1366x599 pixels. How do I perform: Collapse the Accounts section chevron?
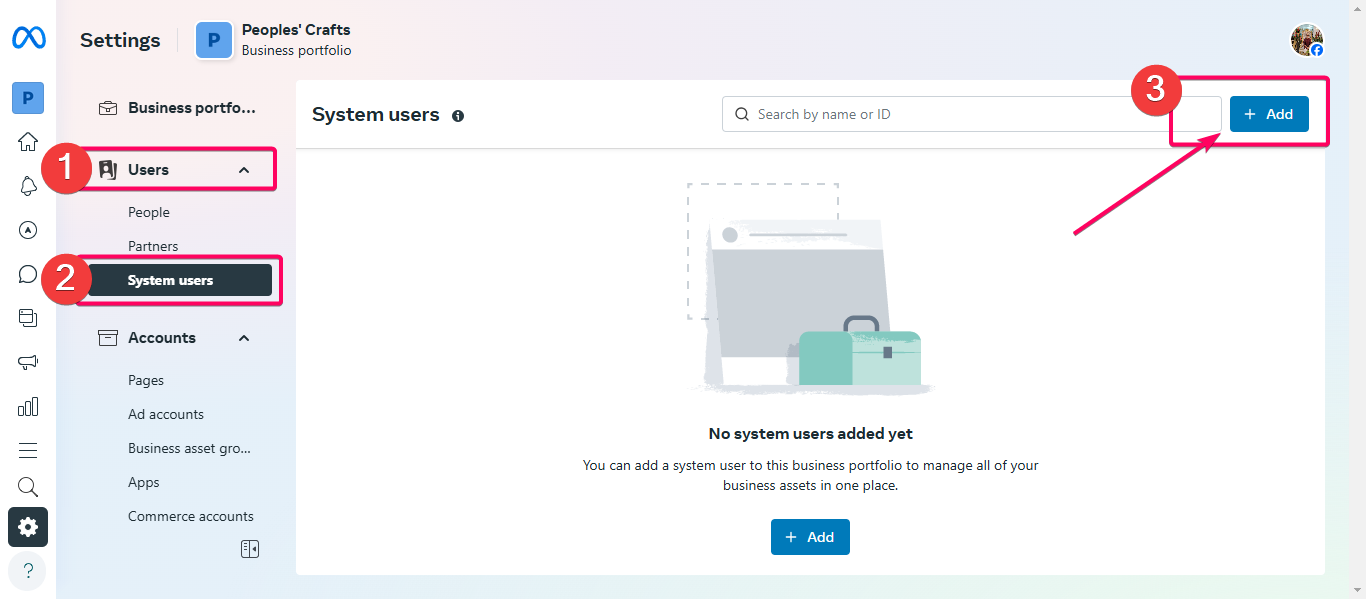pyautogui.click(x=244, y=338)
